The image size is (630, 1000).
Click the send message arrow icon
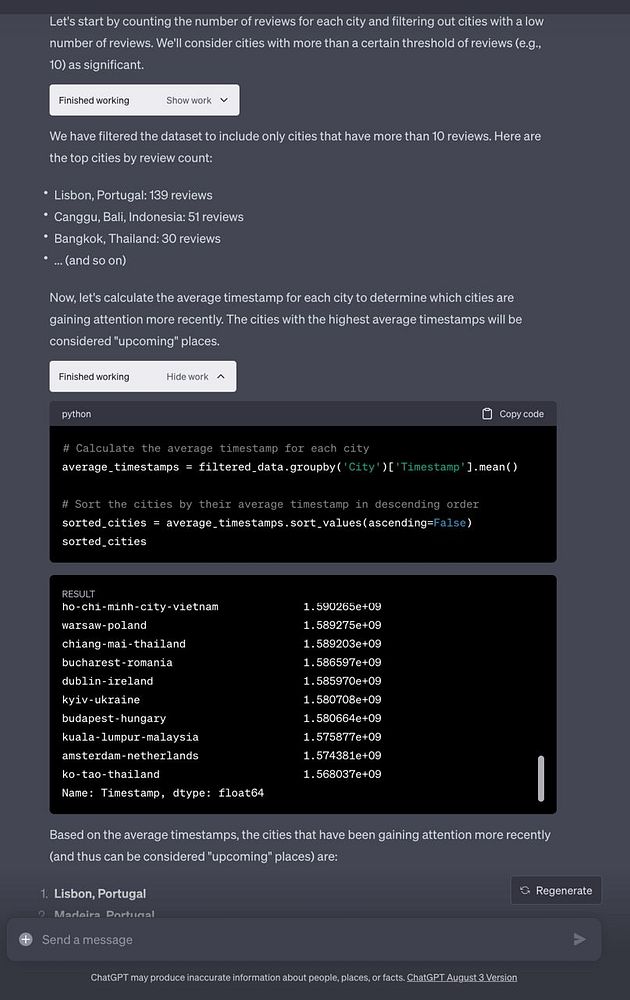(x=579, y=939)
